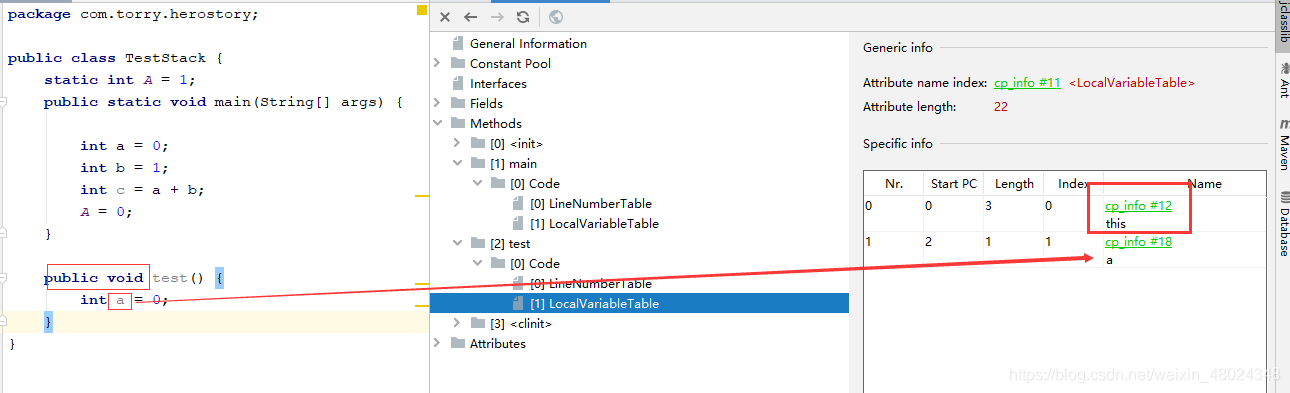
Task: Collapse the [2] test method node
Action: tap(457, 243)
